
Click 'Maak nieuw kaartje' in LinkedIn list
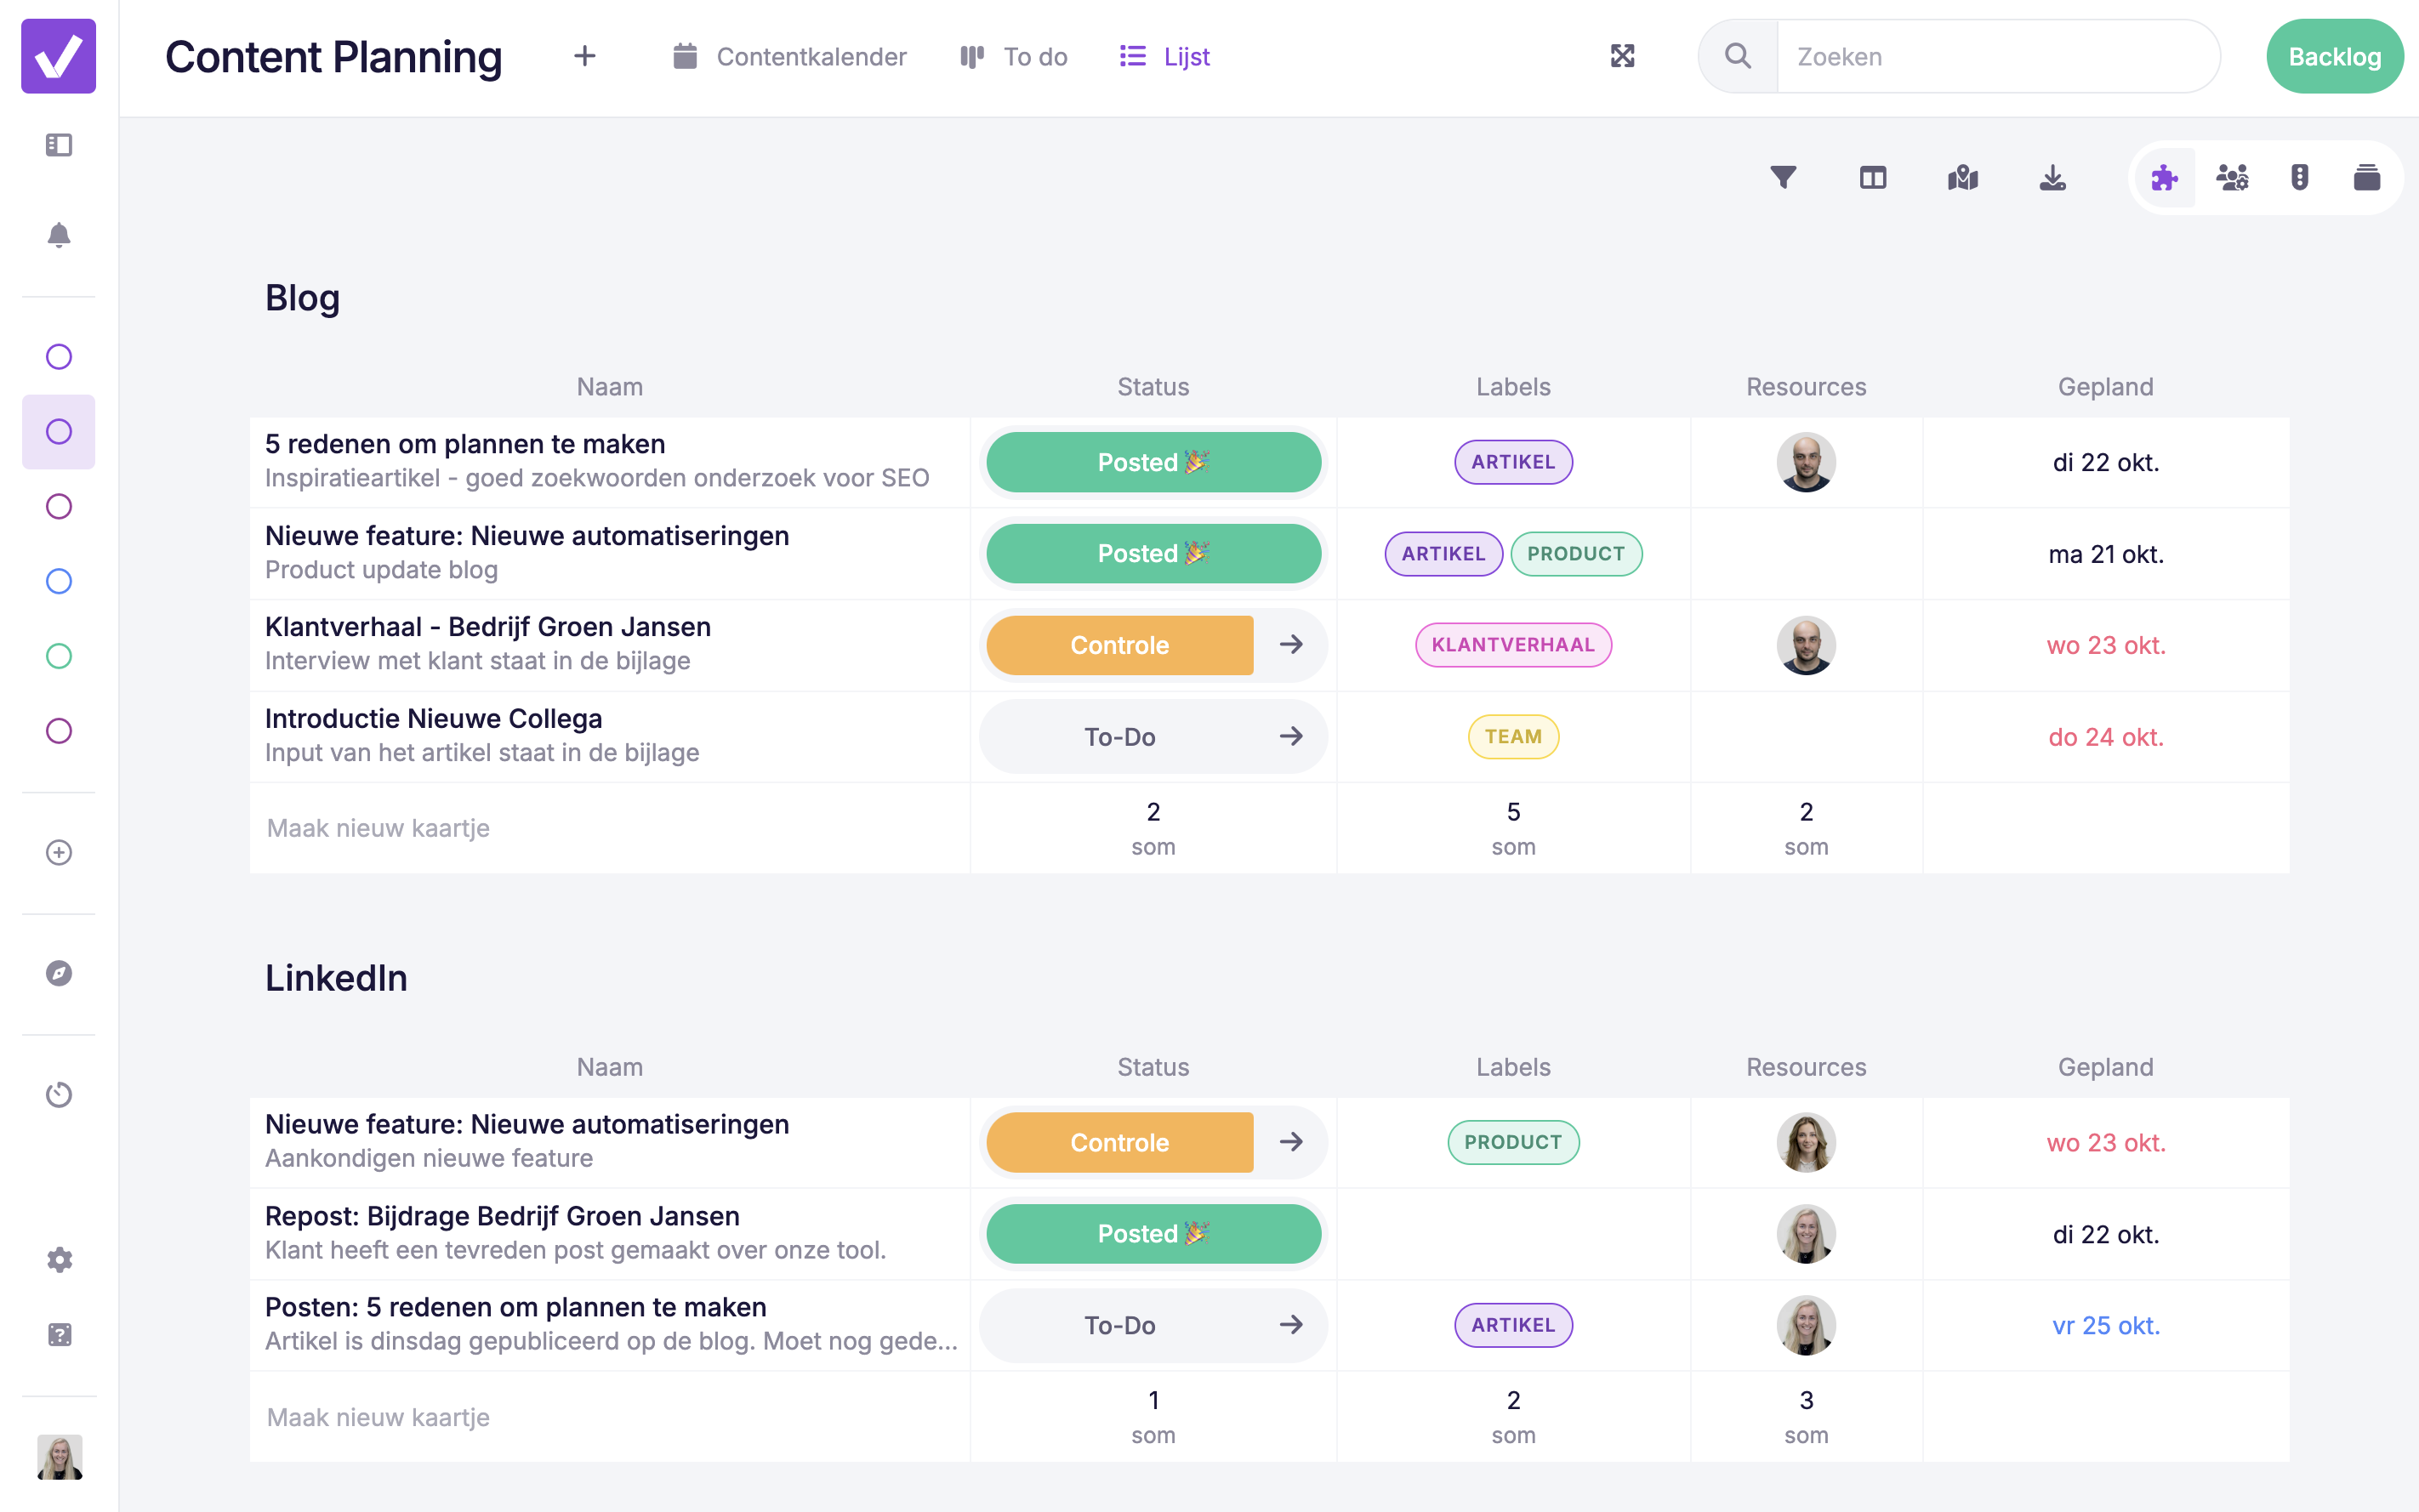[x=378, y=1417]
